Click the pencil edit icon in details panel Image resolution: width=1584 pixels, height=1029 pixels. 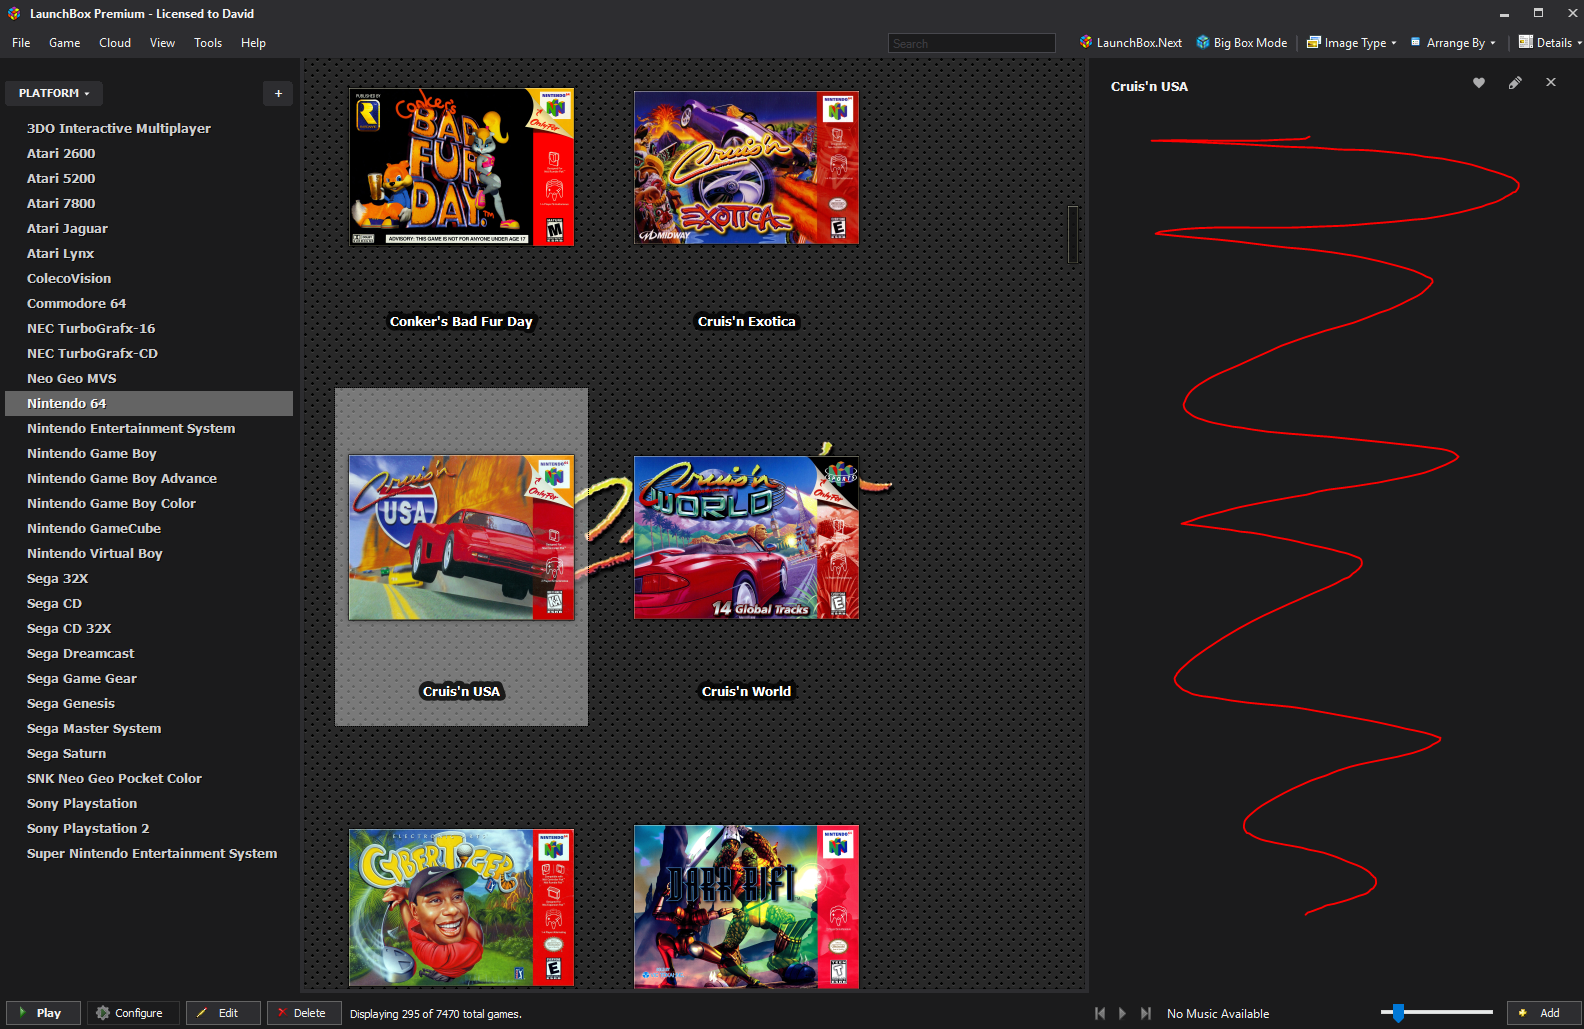tap(1515, 83)
